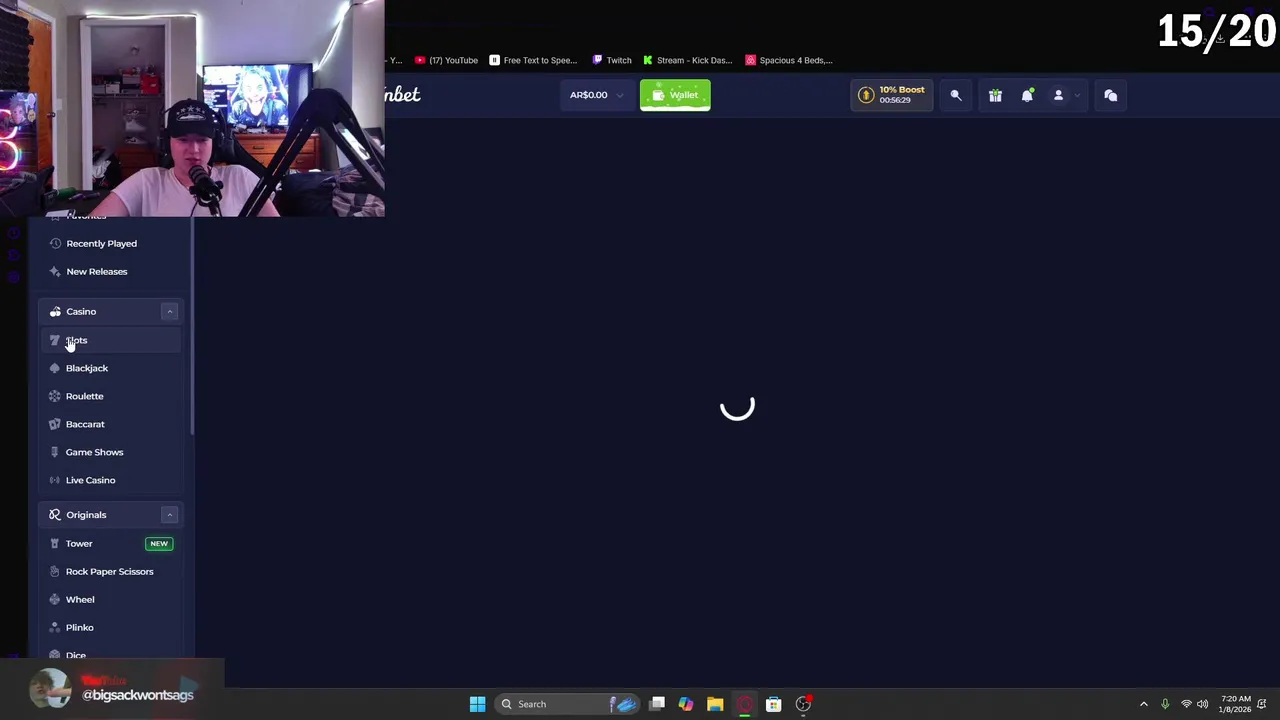Open File Explorer from the taskbar
The width and height of the screenshot is (1280, 720).
point(715,704)
